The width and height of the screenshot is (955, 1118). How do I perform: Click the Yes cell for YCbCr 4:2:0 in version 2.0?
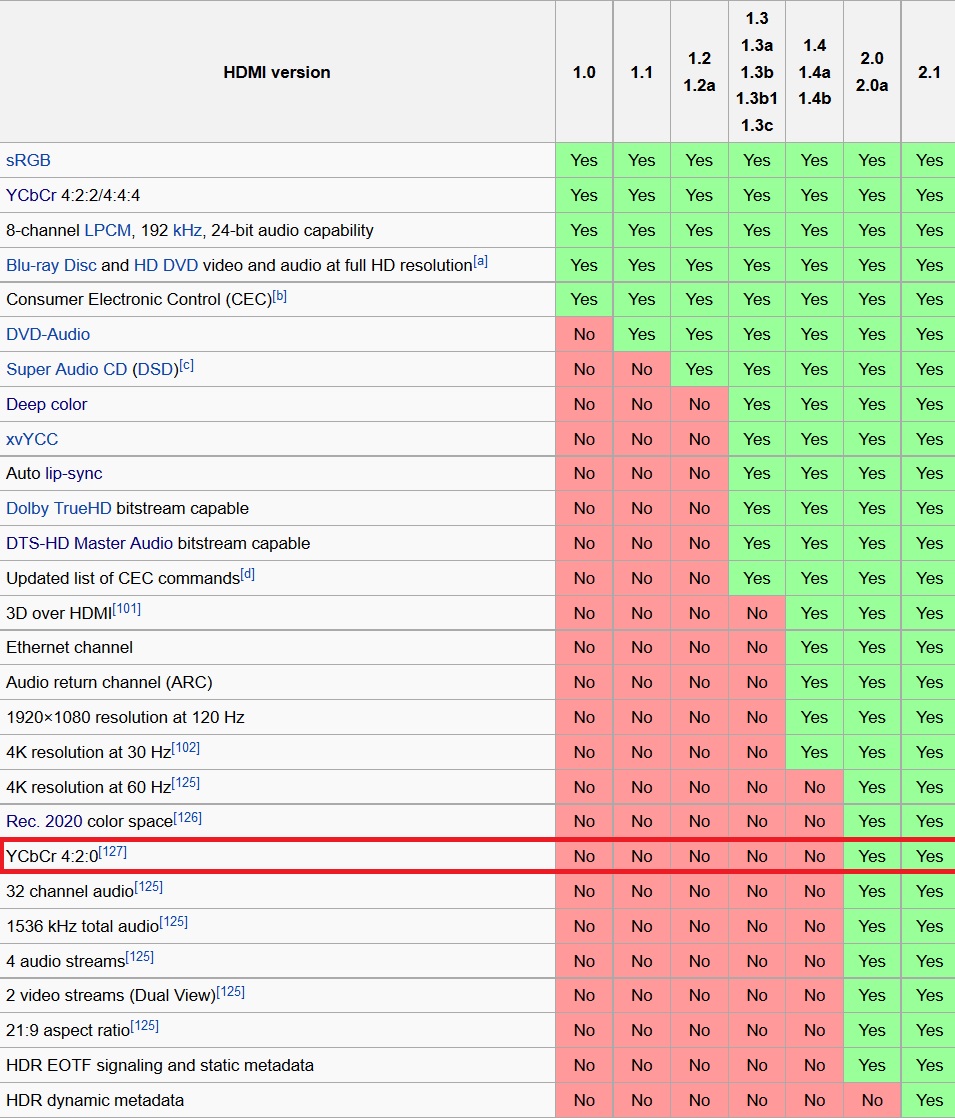point(872,856)
